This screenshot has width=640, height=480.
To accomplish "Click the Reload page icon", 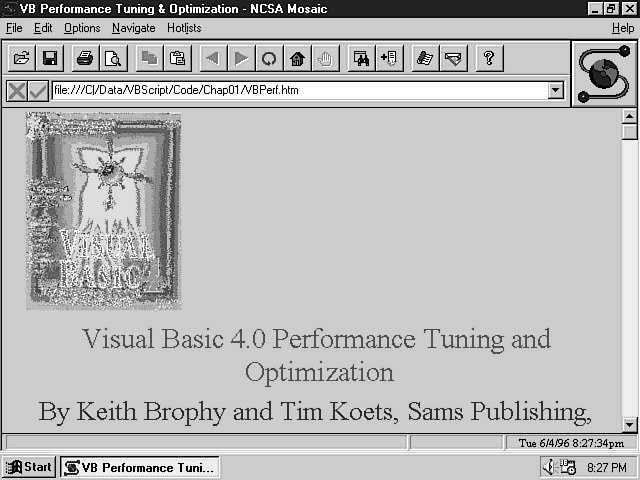I will [269, 59].
